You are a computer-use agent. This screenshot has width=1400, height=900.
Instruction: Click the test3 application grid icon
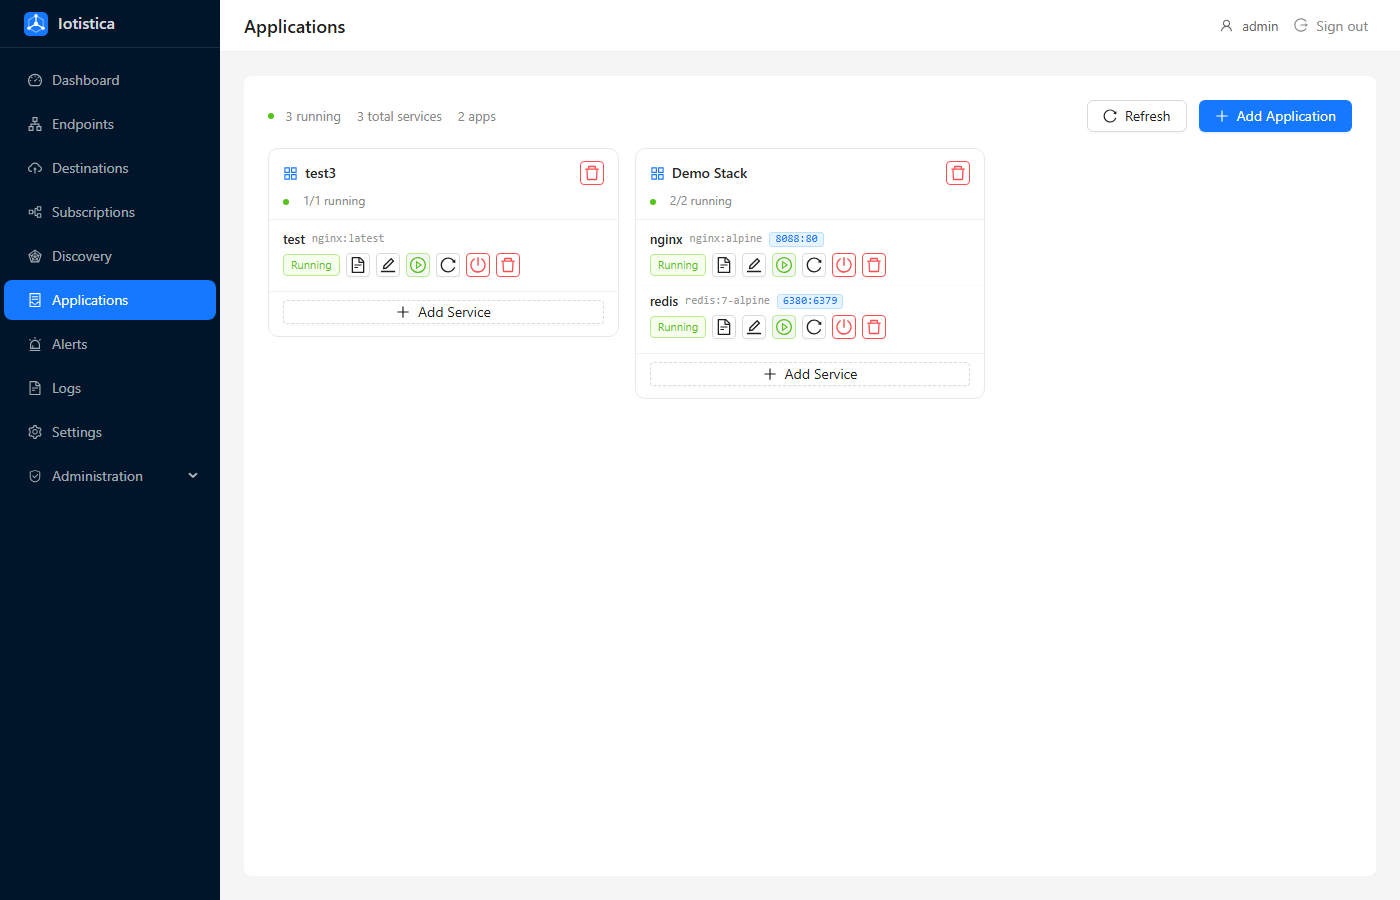[x=290, y=173]
